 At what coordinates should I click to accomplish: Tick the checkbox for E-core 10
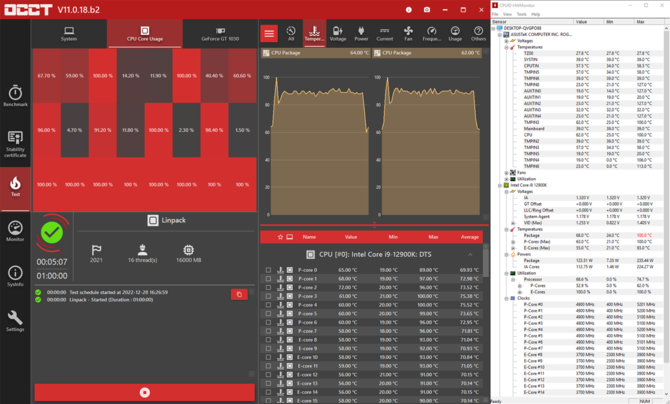point(268,357)
